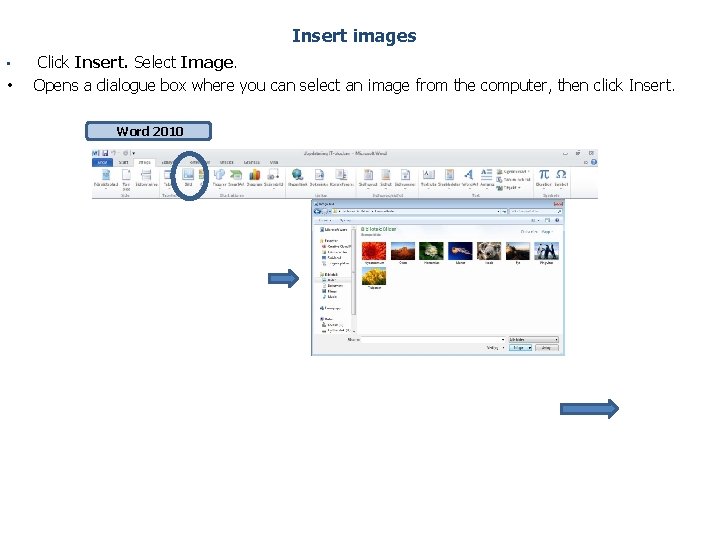The width and height of the screenshot is (720, 540).
Task: Open the Shapes gallery icon in the ribbon
Action: click(219, 174)
